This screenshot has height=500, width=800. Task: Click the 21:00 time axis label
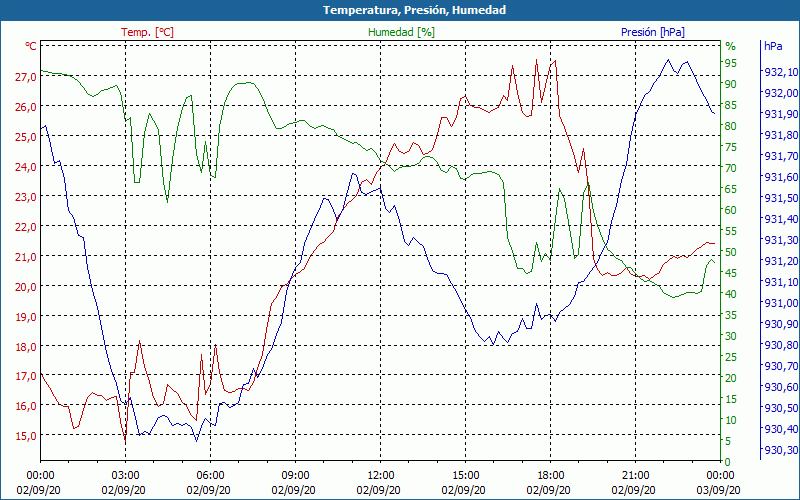coord(635,476)
